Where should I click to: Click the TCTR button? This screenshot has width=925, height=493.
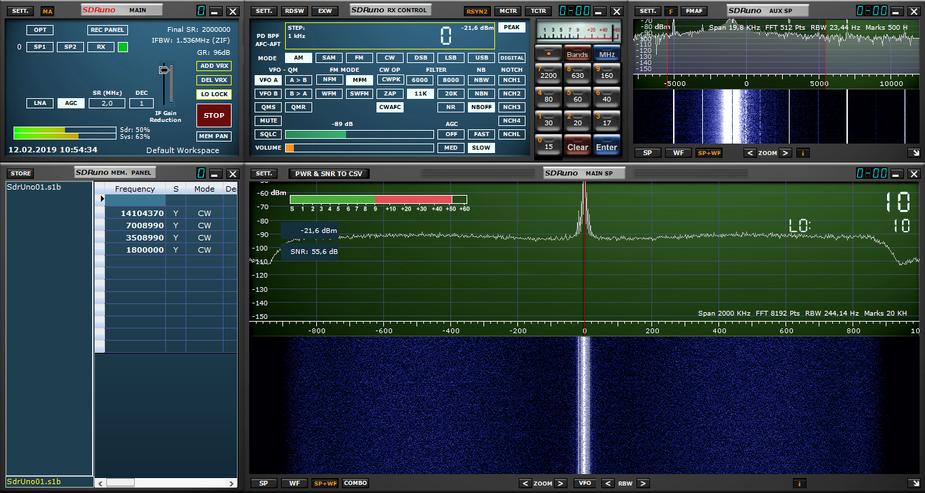537,11
